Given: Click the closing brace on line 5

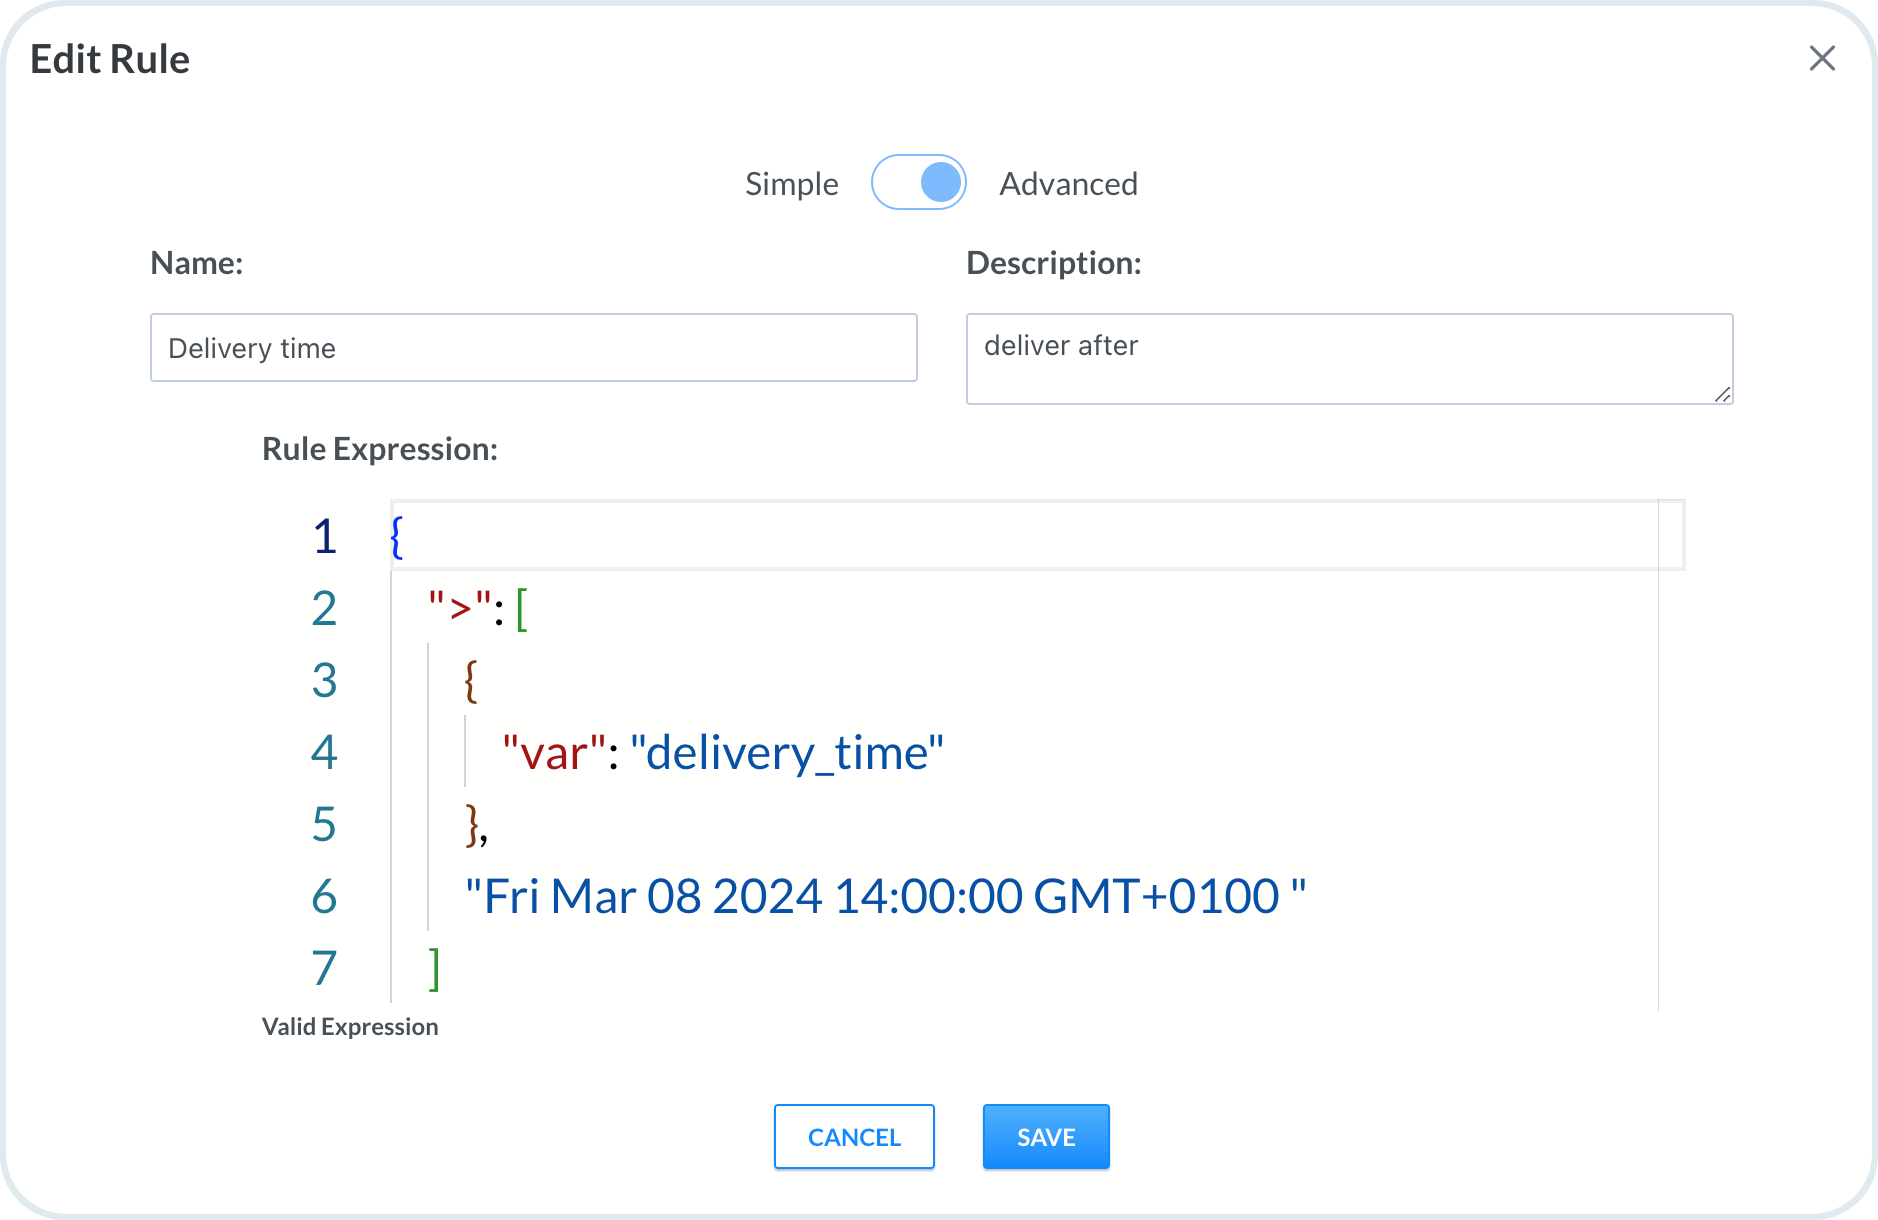Looking at the screenshot, I should click(472, 825).
